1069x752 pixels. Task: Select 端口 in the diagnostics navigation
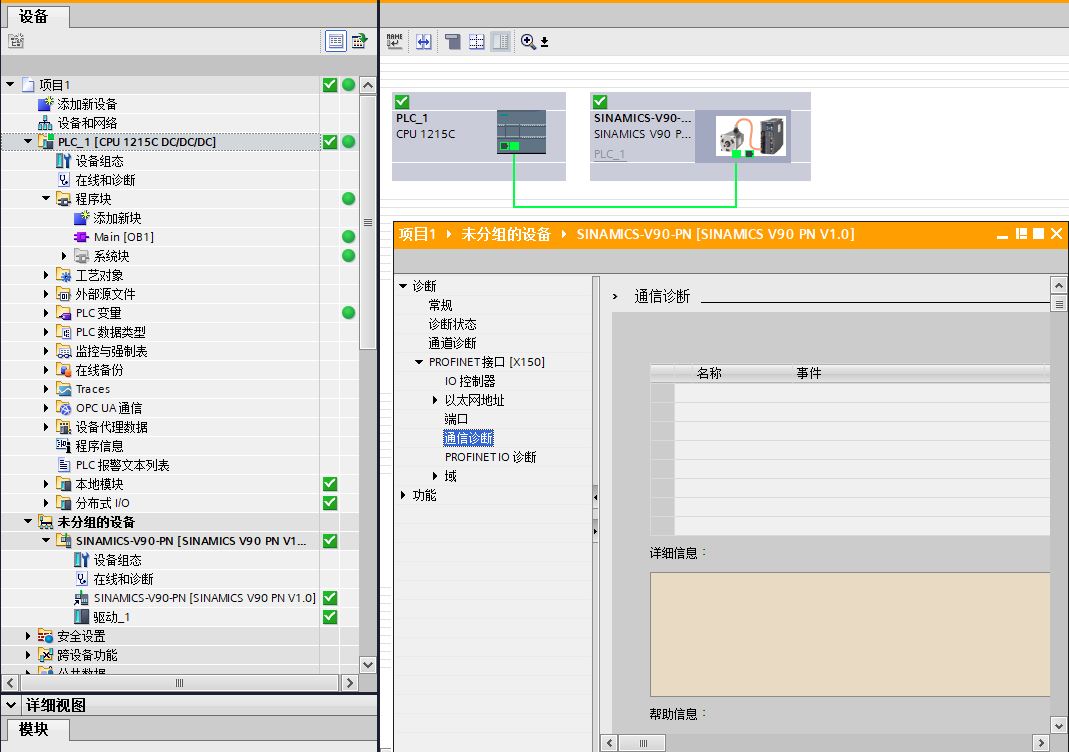456,419
